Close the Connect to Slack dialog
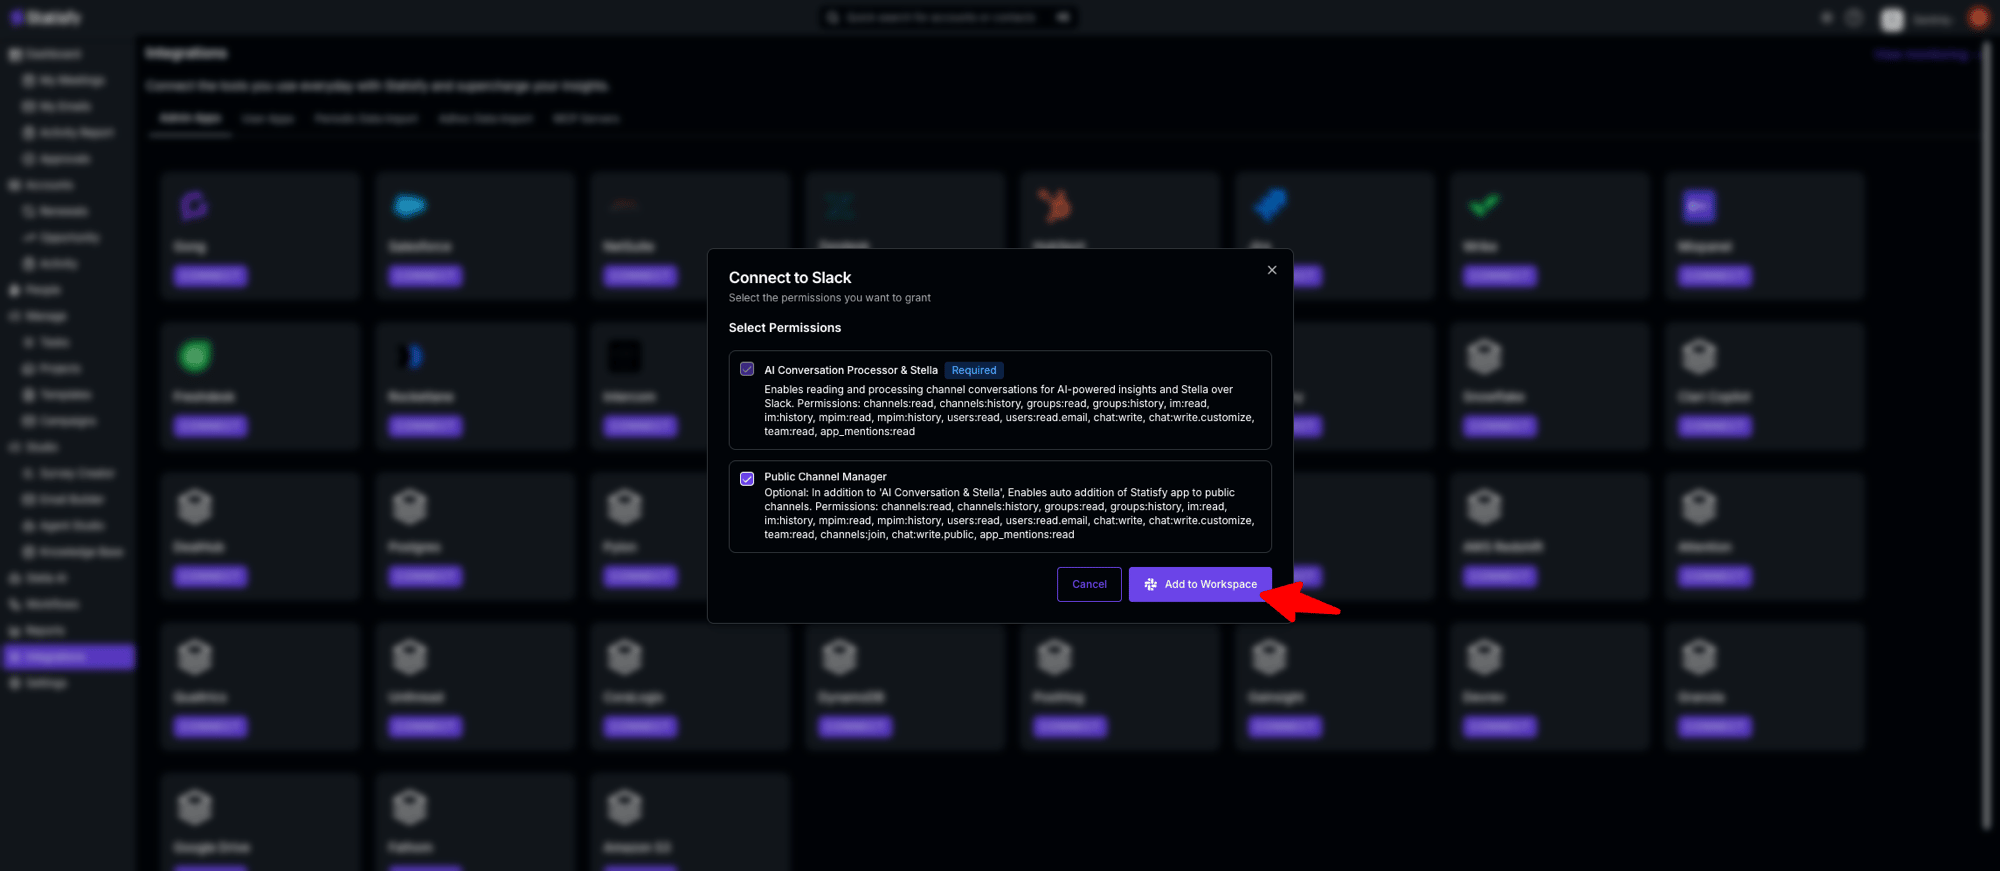This screenshot has height=871, width=2000. pyautogui.click(x=1271, y=270)
